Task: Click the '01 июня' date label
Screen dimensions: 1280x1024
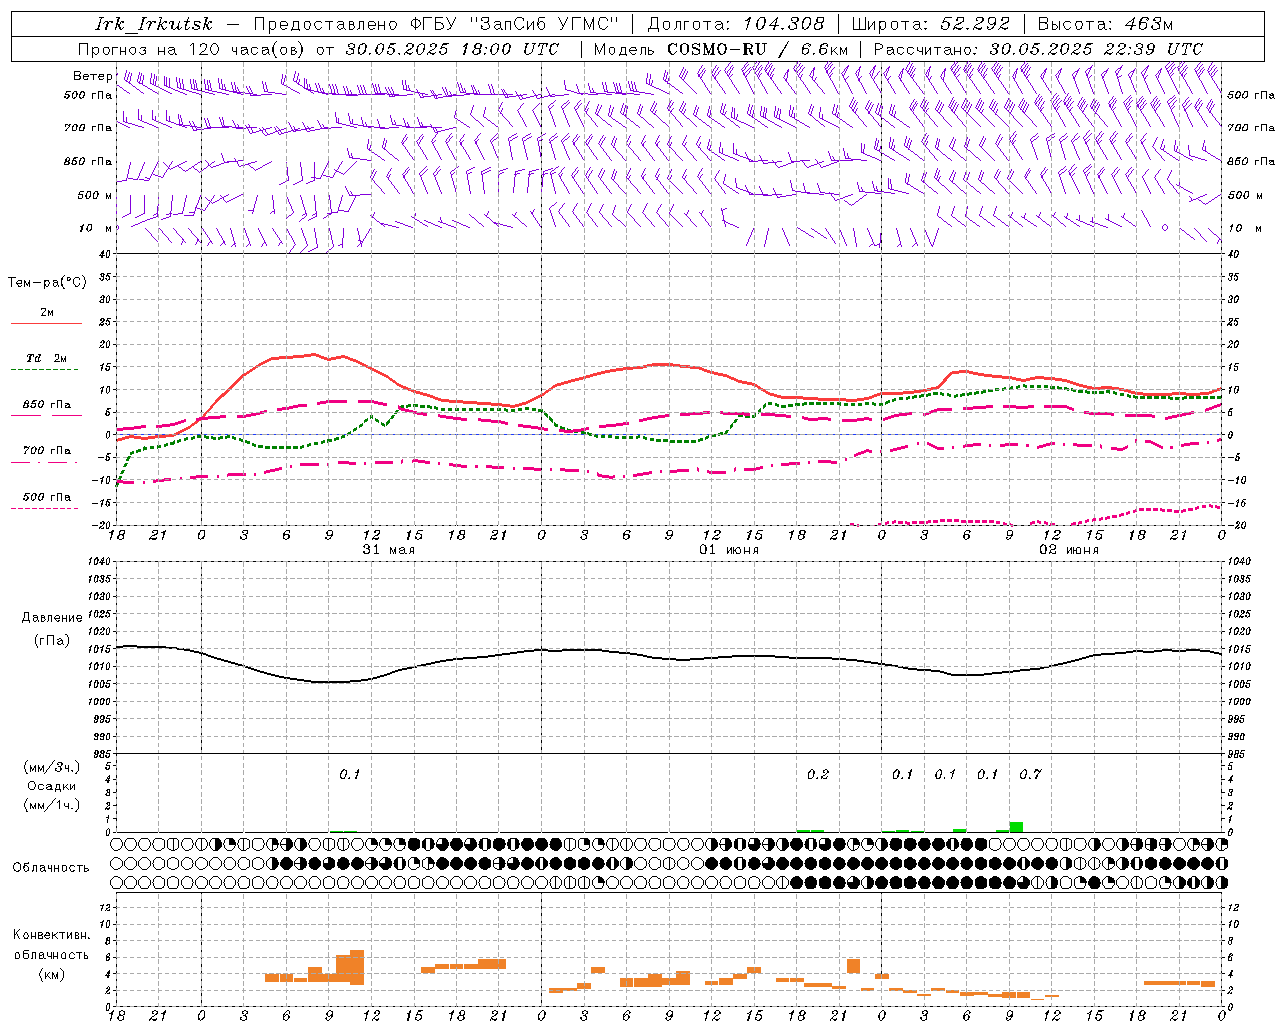Action: tap(729, 550)
